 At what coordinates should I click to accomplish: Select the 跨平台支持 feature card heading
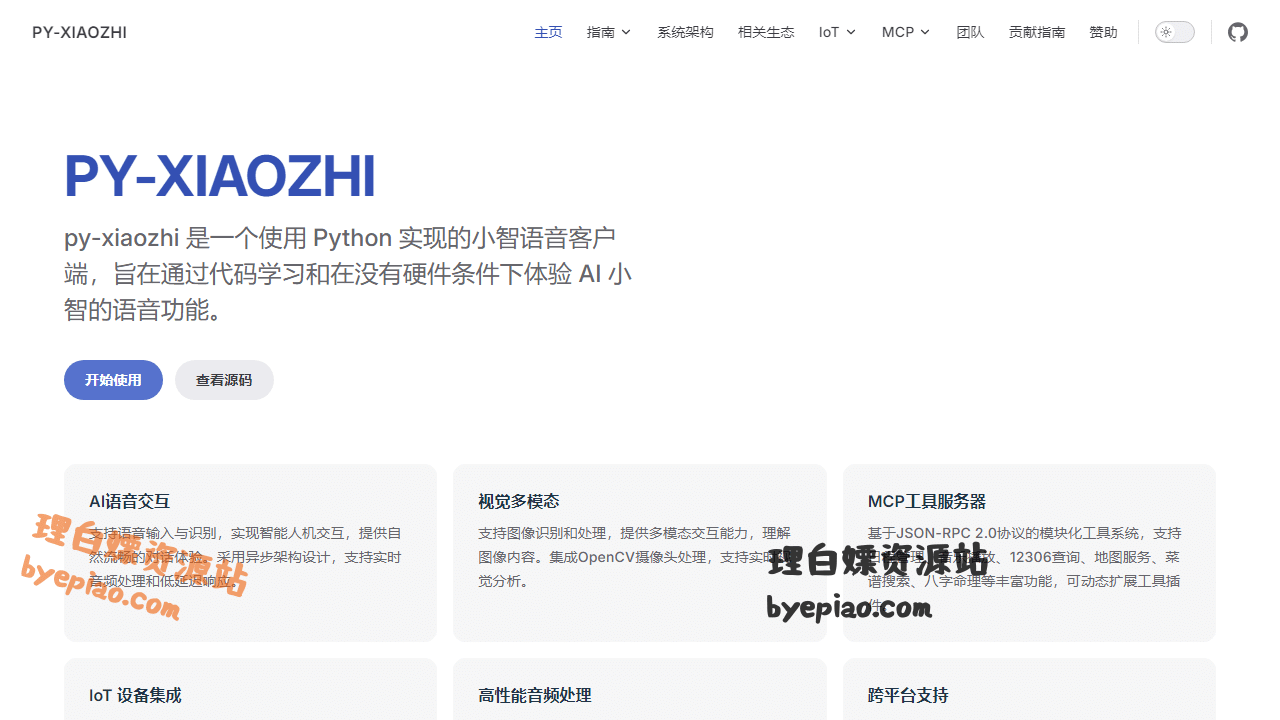(908, 695)
